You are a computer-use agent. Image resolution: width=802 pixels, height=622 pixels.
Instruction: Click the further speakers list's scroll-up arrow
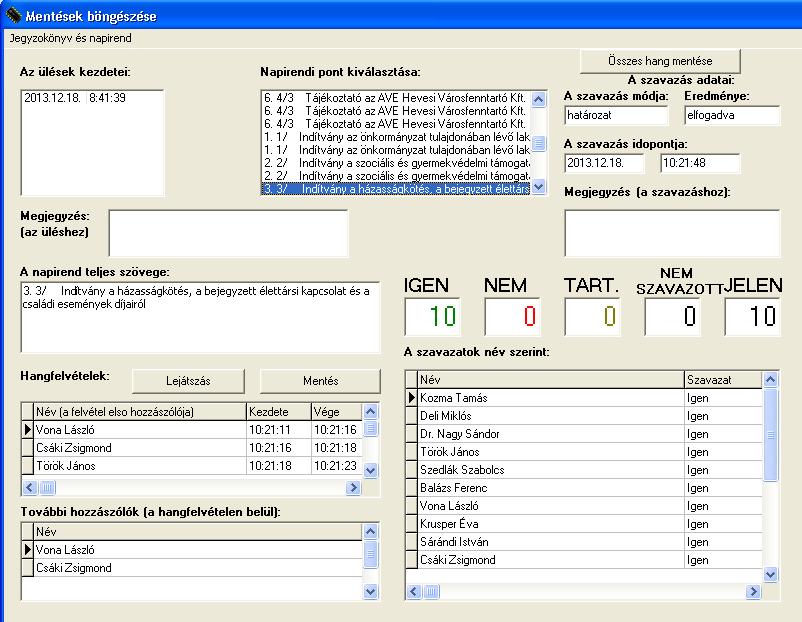point(371,531)
